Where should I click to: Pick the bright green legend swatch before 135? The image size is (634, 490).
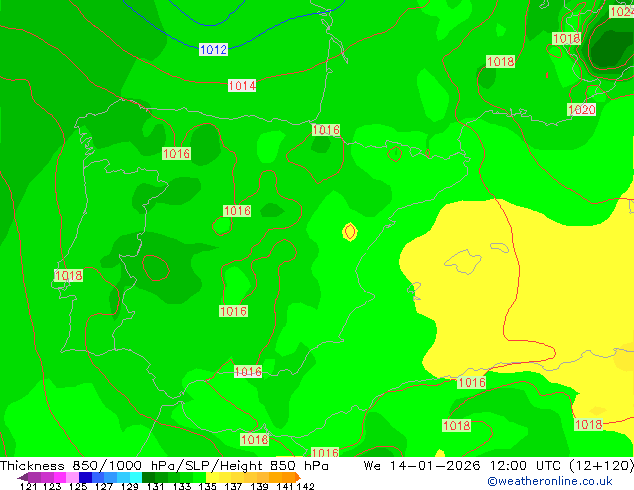point(200,477)
